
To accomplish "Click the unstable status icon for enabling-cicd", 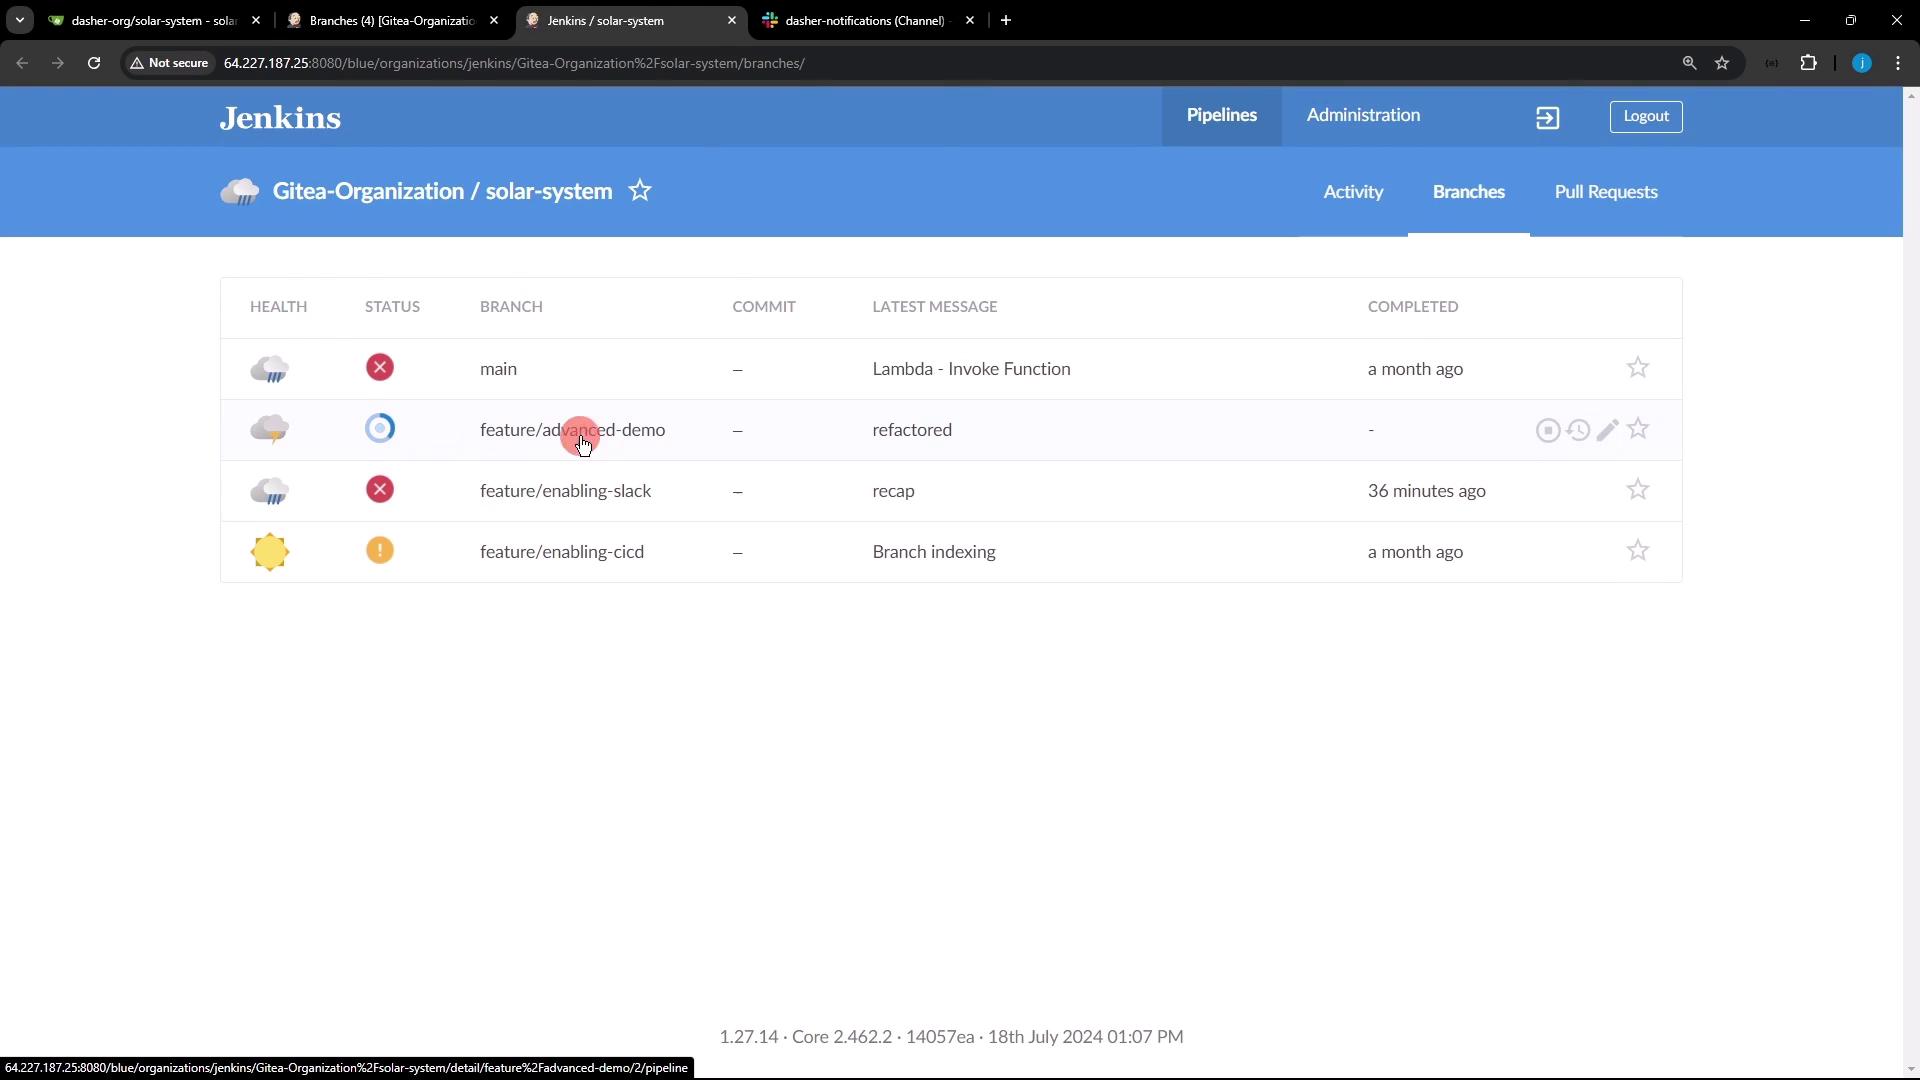I will coord(379,551).
